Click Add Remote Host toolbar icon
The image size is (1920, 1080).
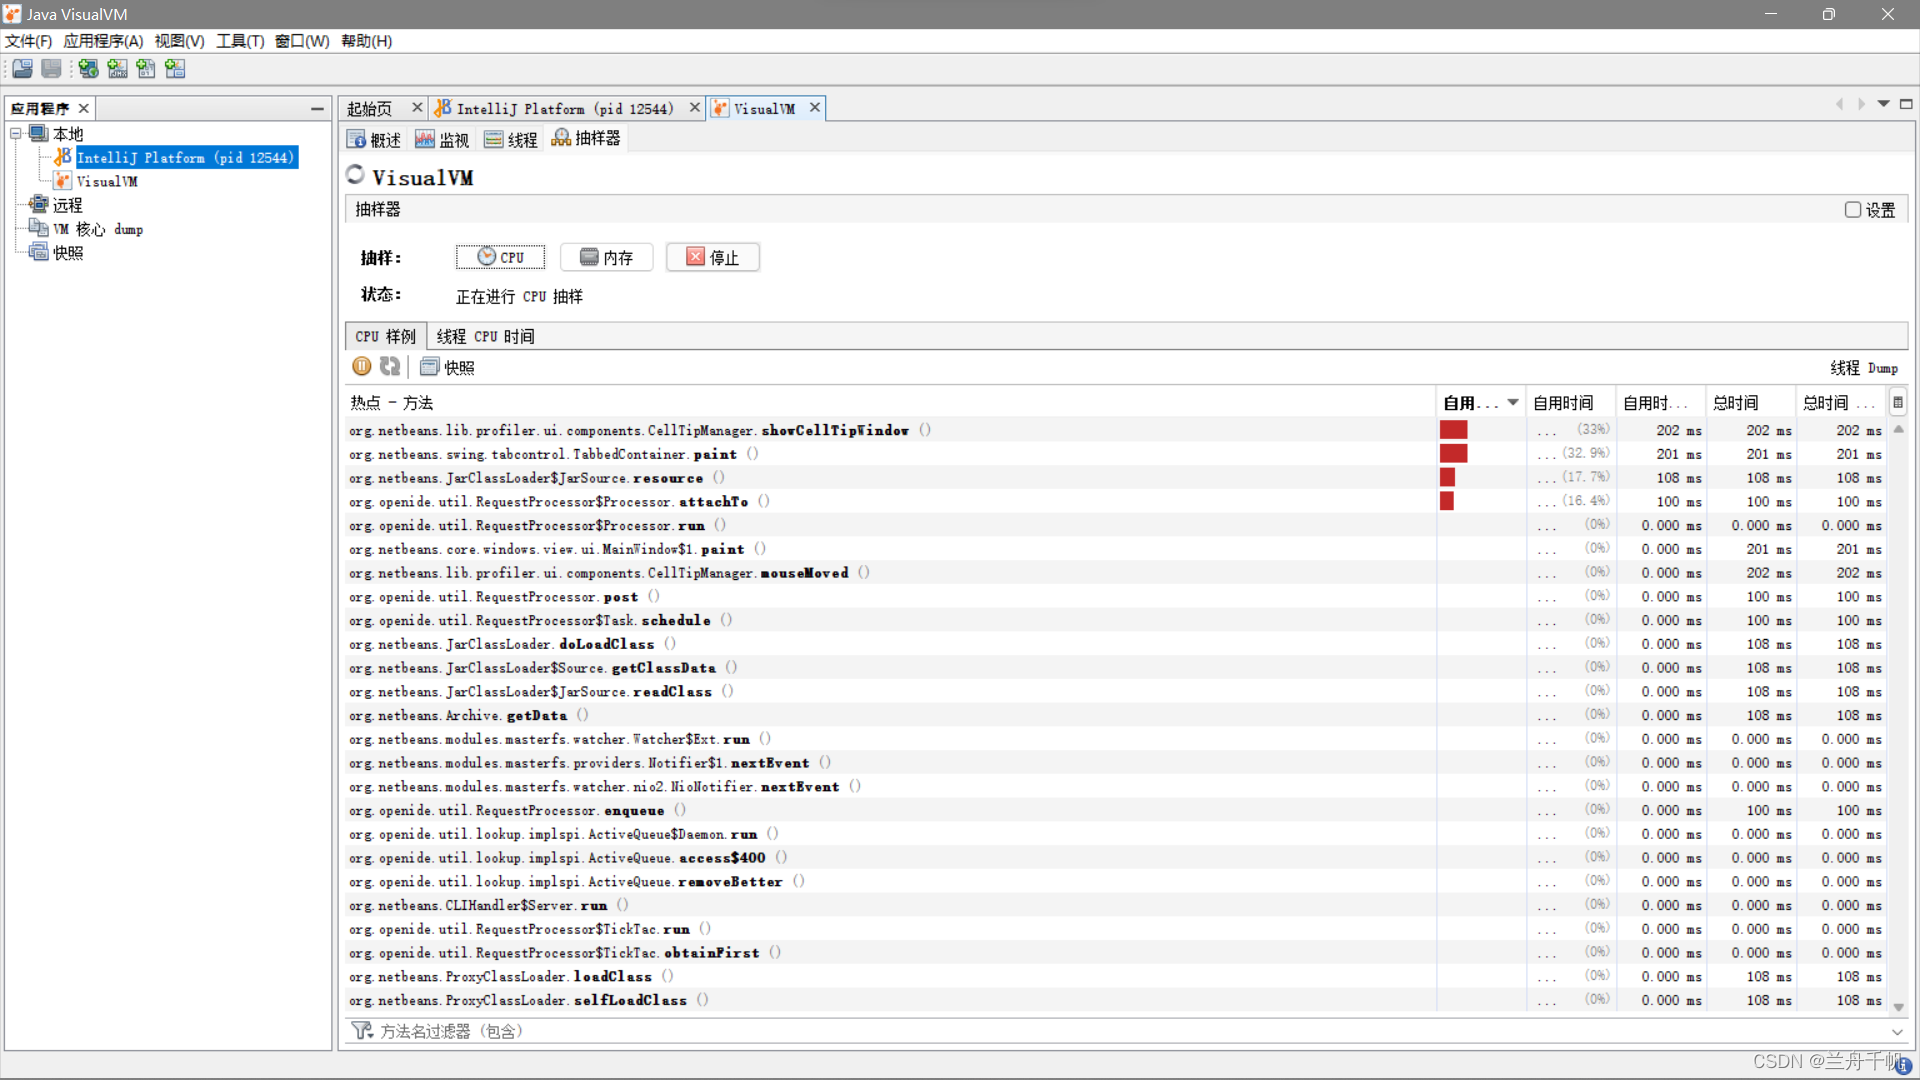88,69
